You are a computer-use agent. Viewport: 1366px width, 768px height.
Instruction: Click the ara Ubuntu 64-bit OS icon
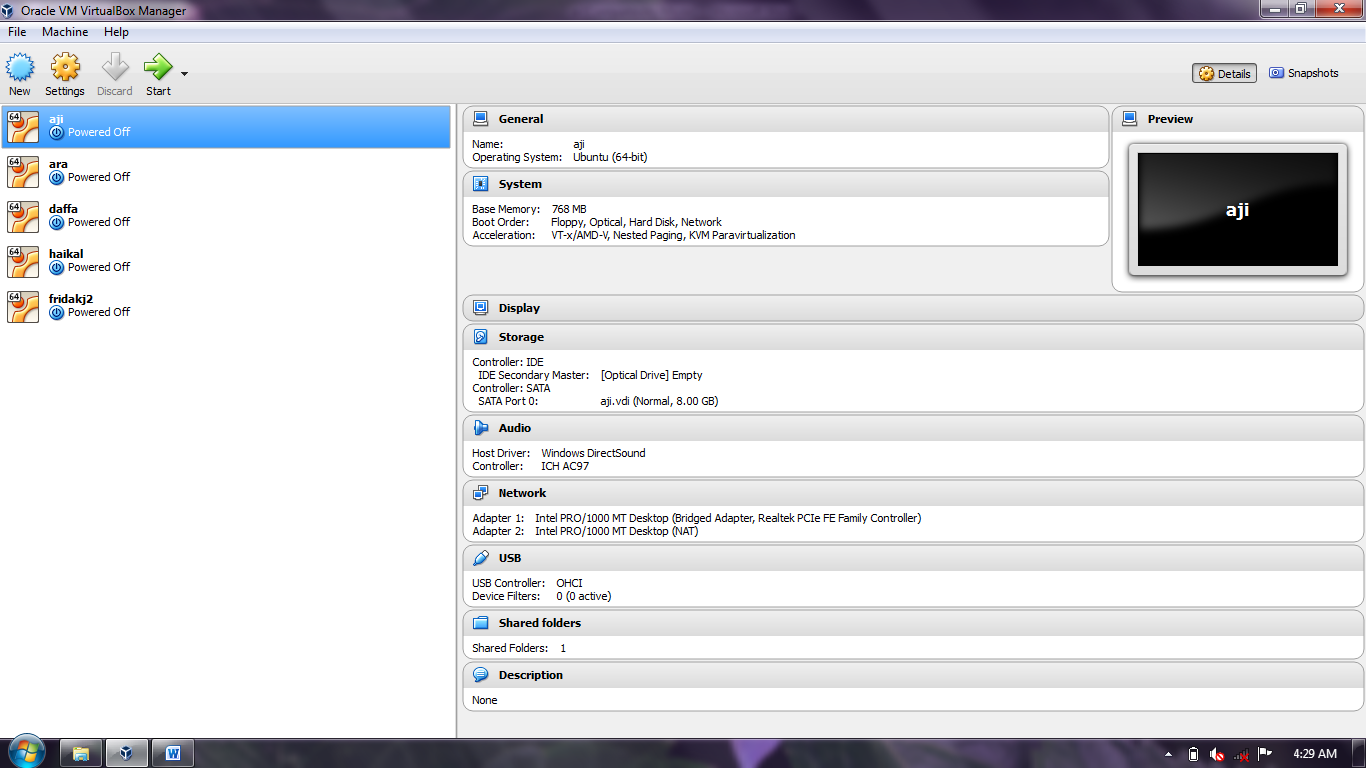click(23, 171)
